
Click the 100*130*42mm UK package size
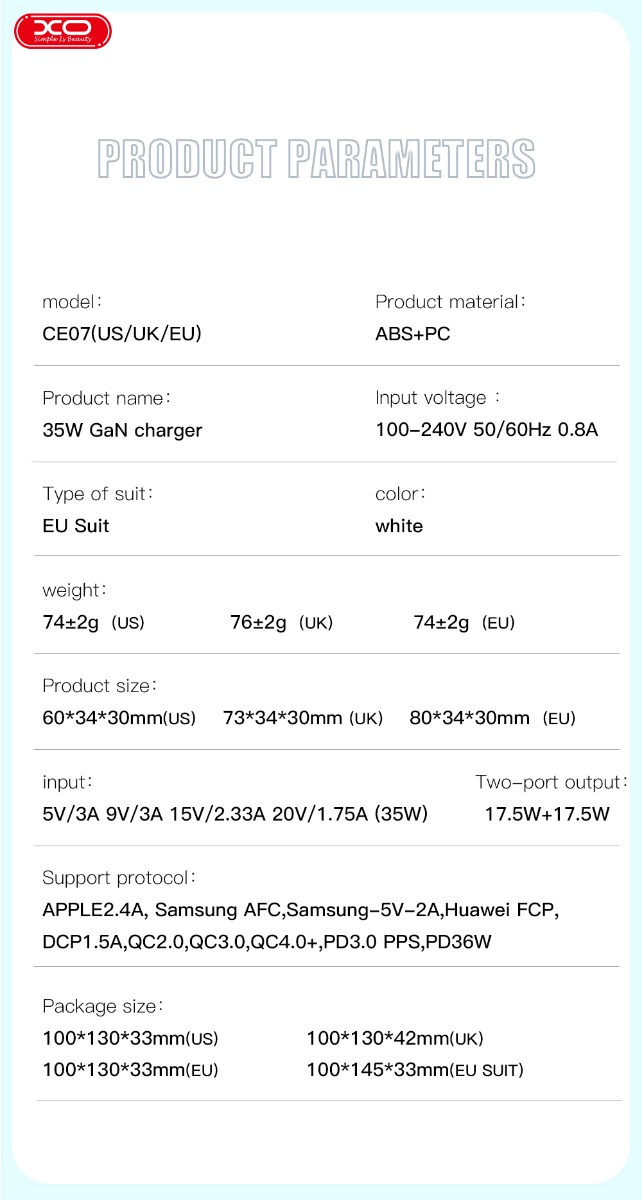coord(395,1038)
